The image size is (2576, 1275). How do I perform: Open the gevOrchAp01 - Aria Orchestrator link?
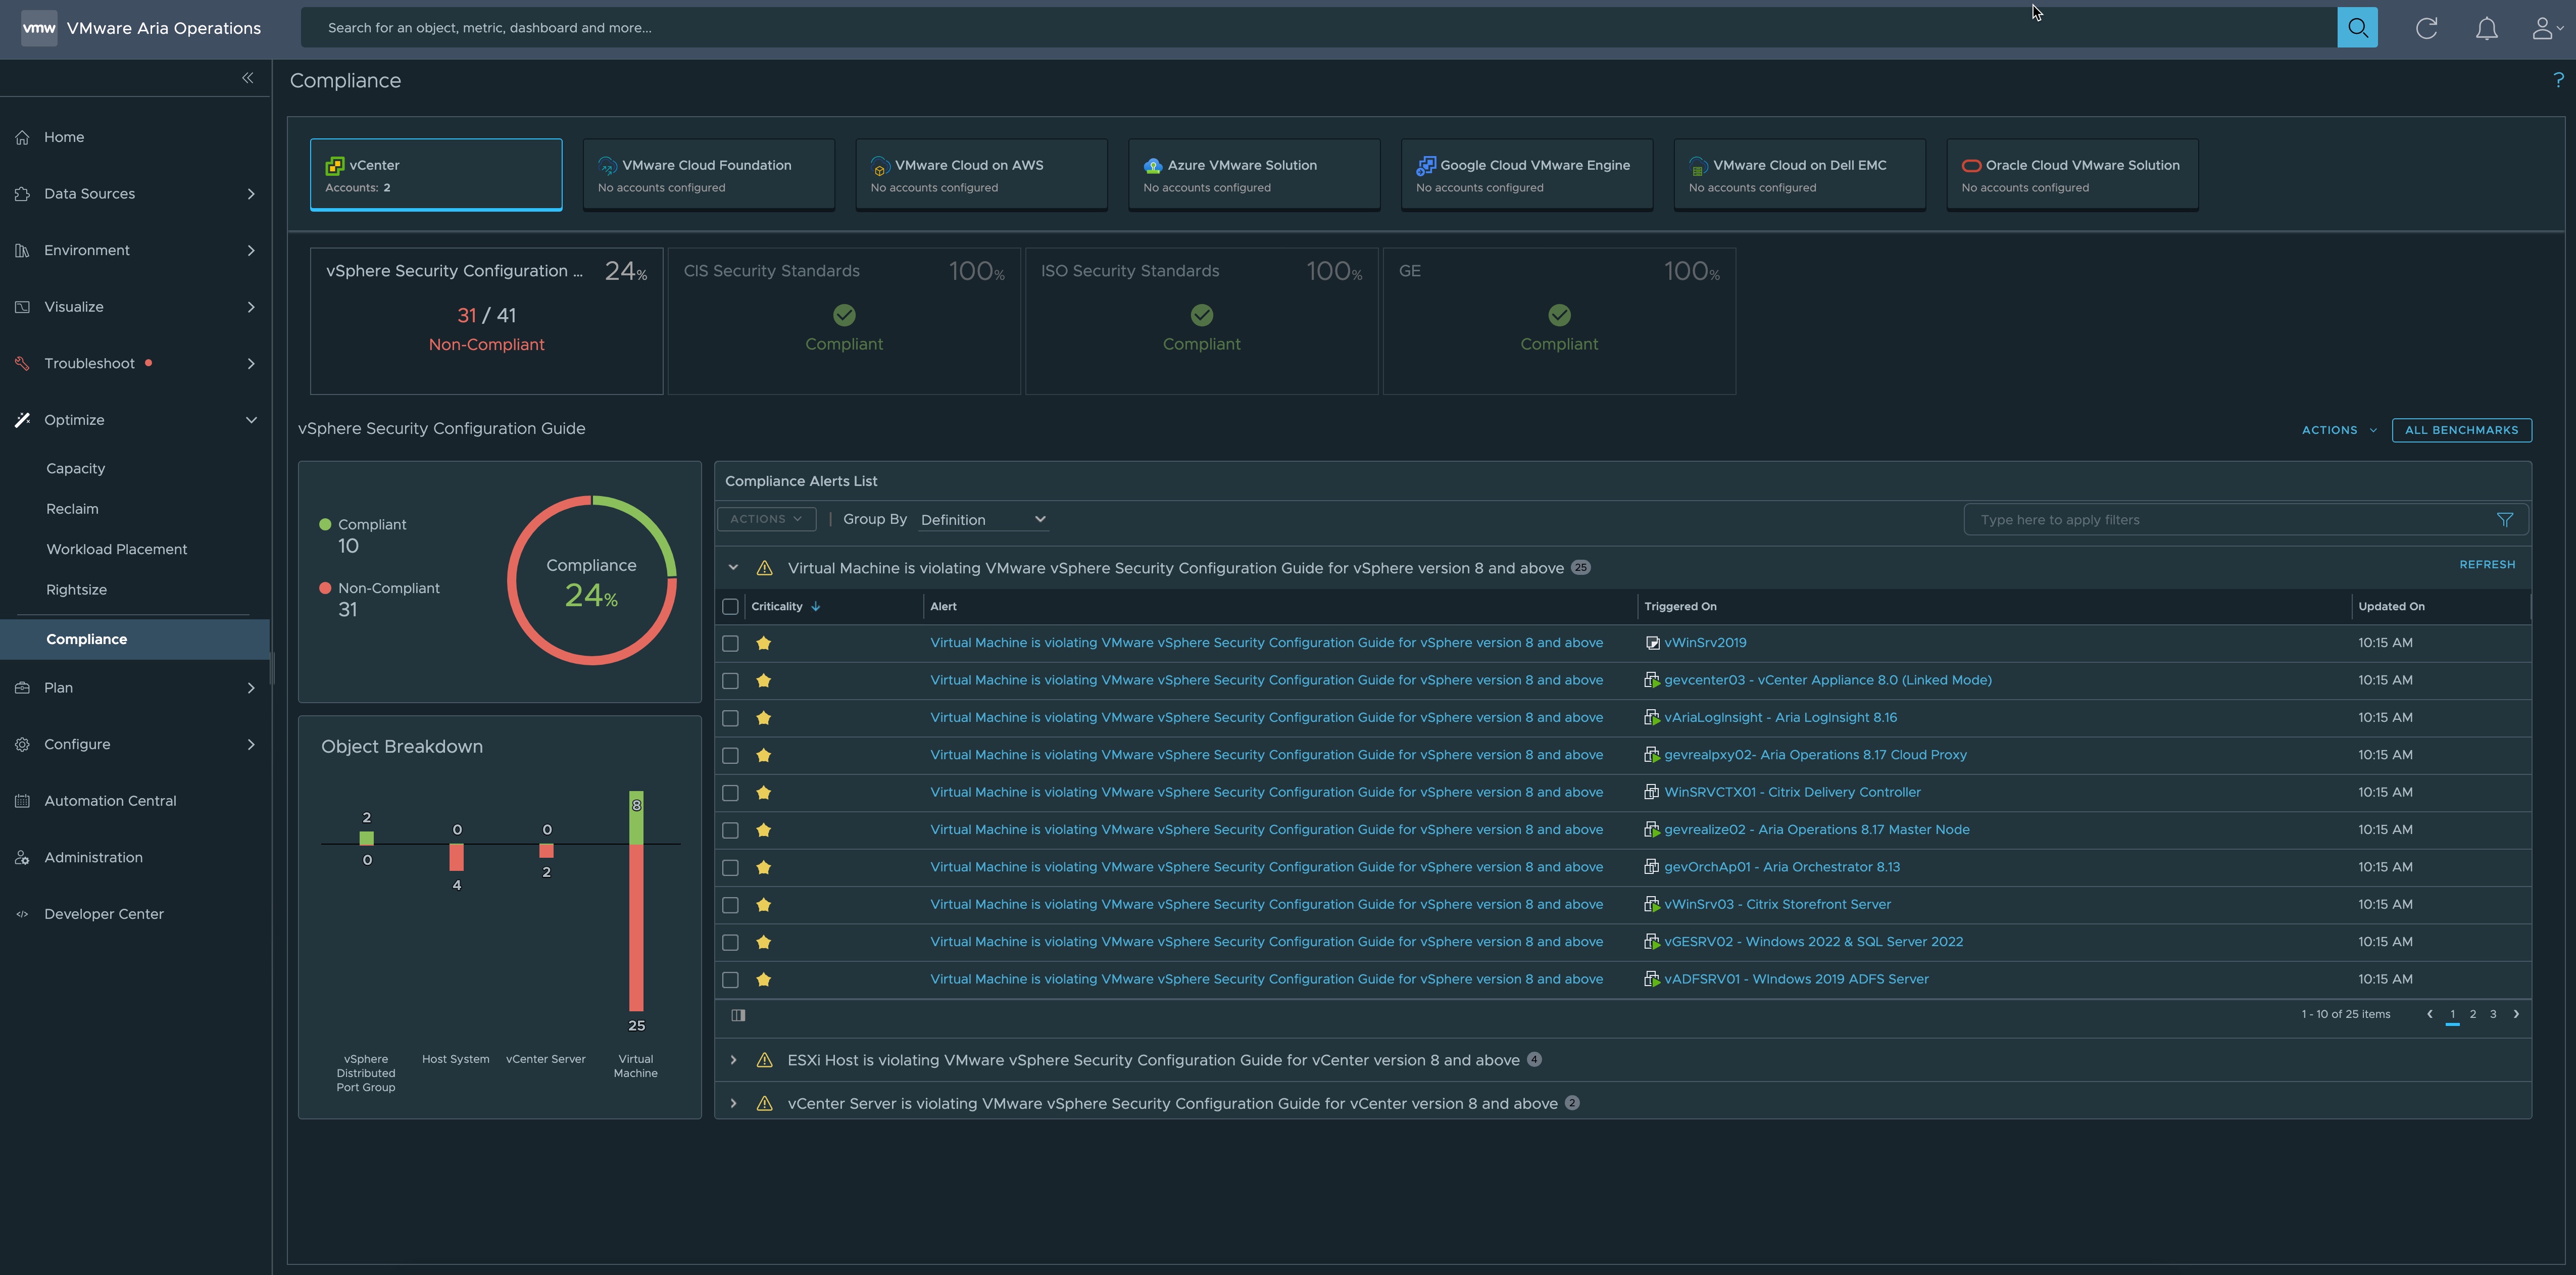pyautogui.click(x=1782, y=868)
